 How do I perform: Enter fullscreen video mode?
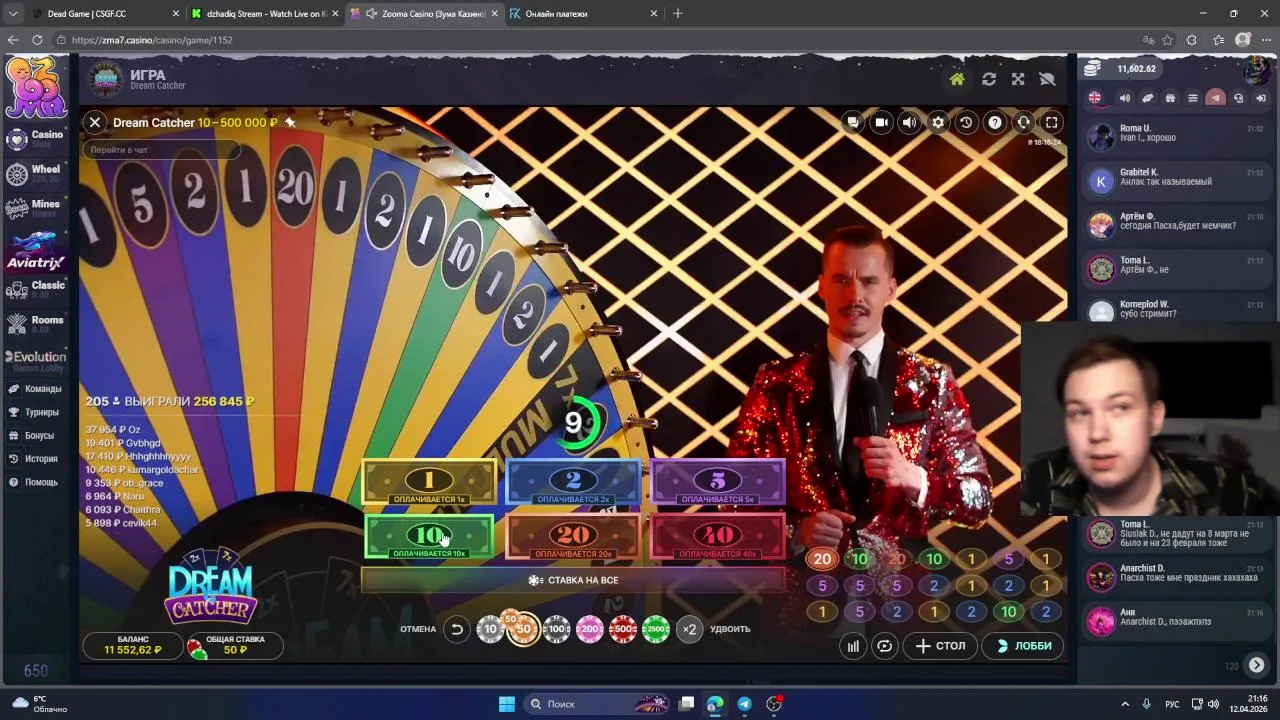[x=1052, y=122]
